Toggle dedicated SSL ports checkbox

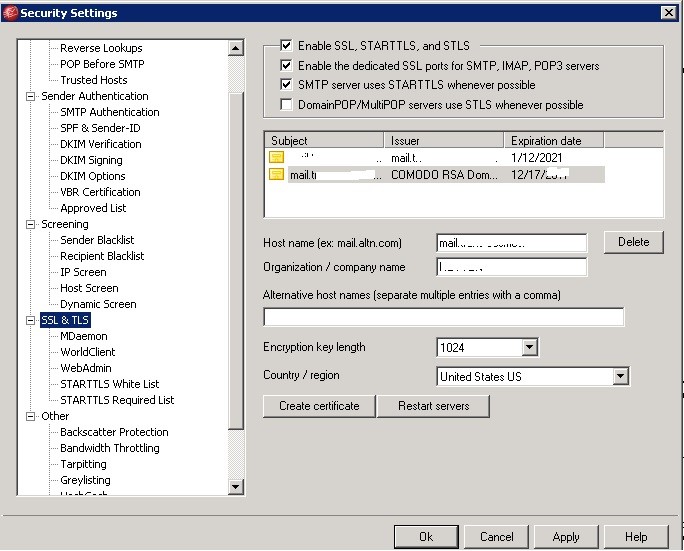(x=287, y=66)
